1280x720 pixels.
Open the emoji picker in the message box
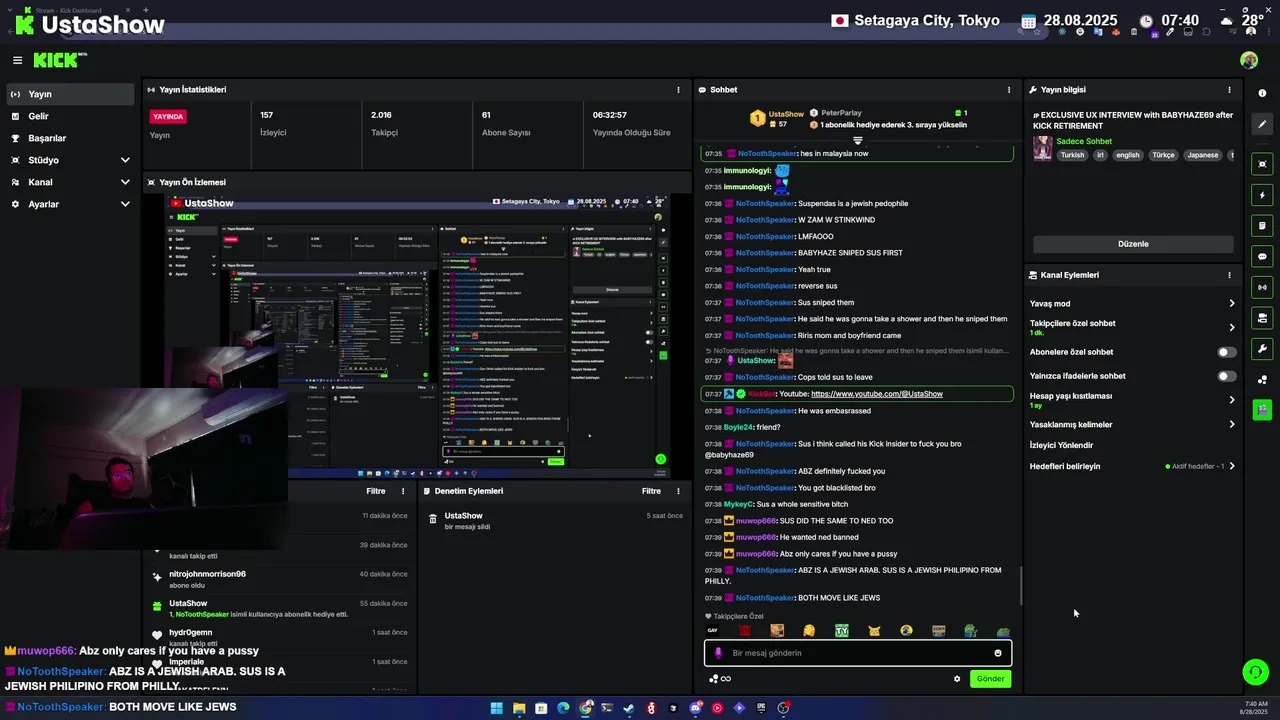coord(997,653)
